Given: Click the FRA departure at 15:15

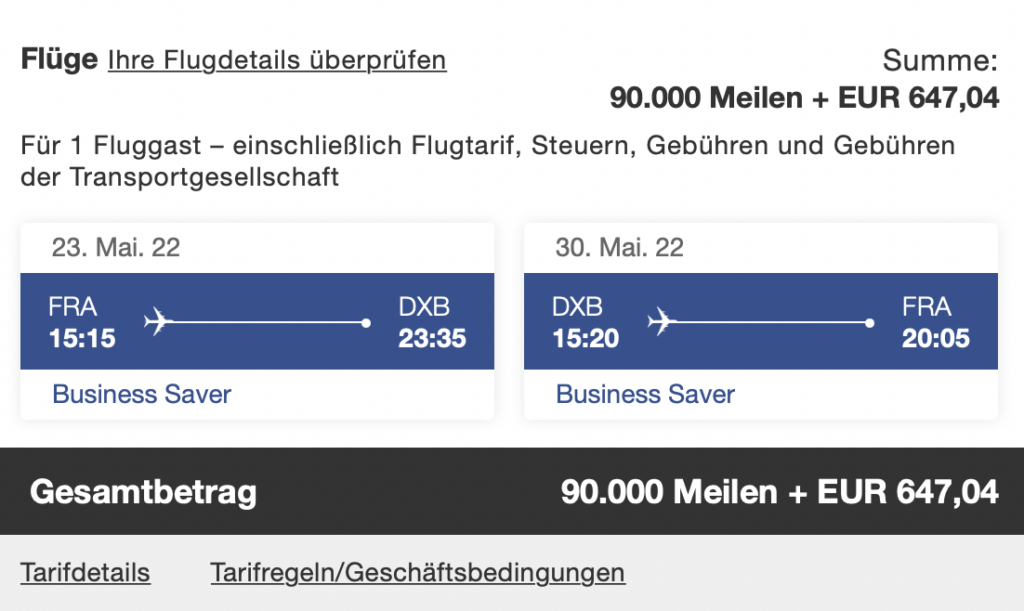Looking at the screenshot, I should 82,323.
